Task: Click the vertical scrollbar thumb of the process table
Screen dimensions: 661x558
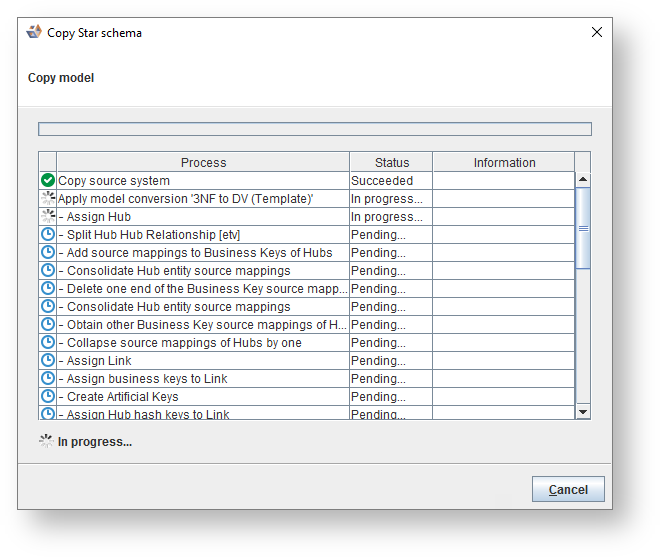Action: point(583,228)
